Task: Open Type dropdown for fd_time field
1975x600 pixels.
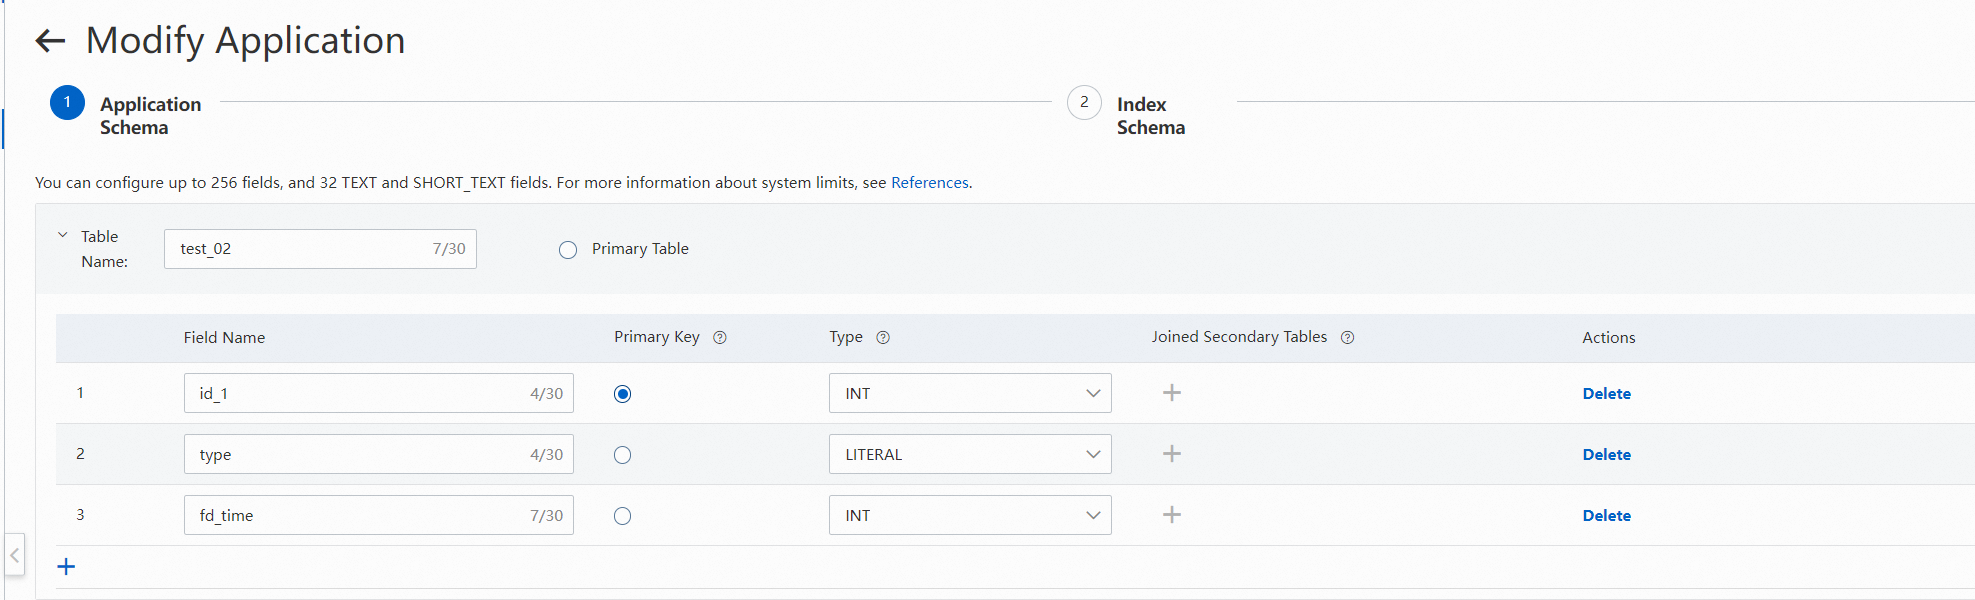Action: click(x=969, y=515)
